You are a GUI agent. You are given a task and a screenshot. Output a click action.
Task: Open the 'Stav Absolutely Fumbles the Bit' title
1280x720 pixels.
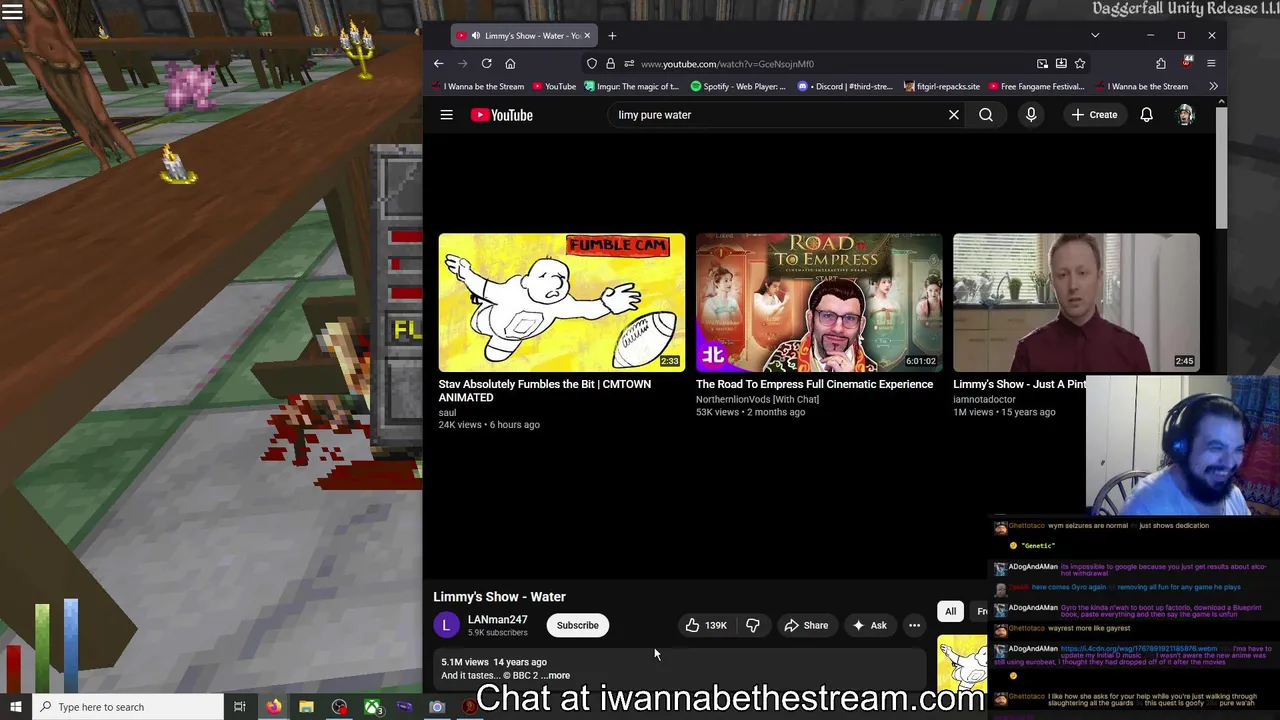tap(544, 391)
